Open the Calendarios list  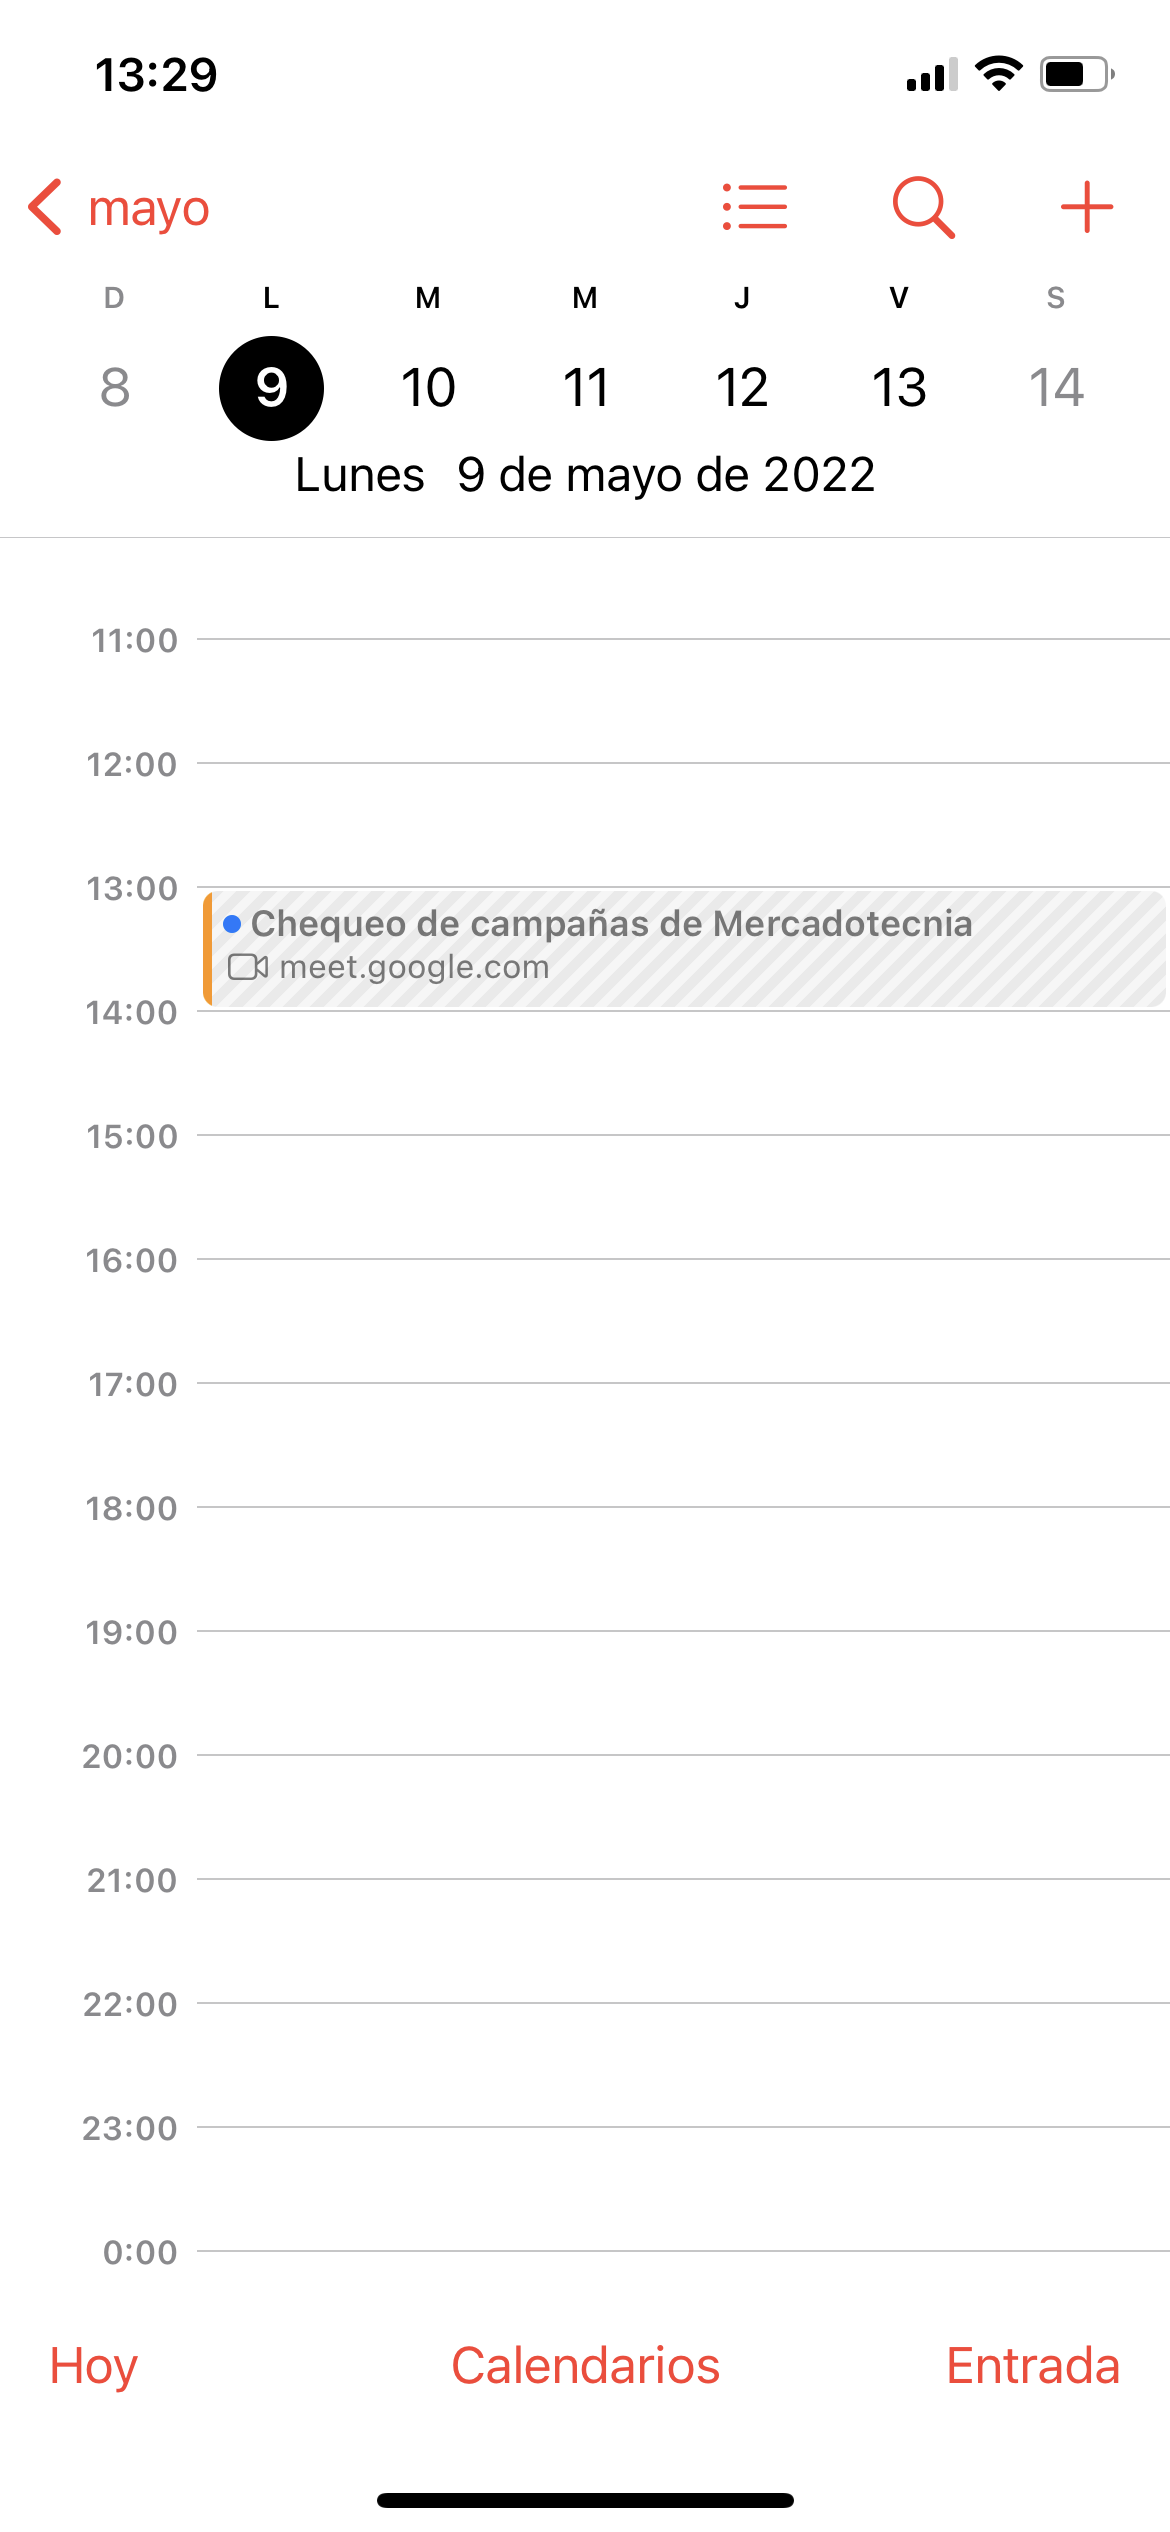585,2366
